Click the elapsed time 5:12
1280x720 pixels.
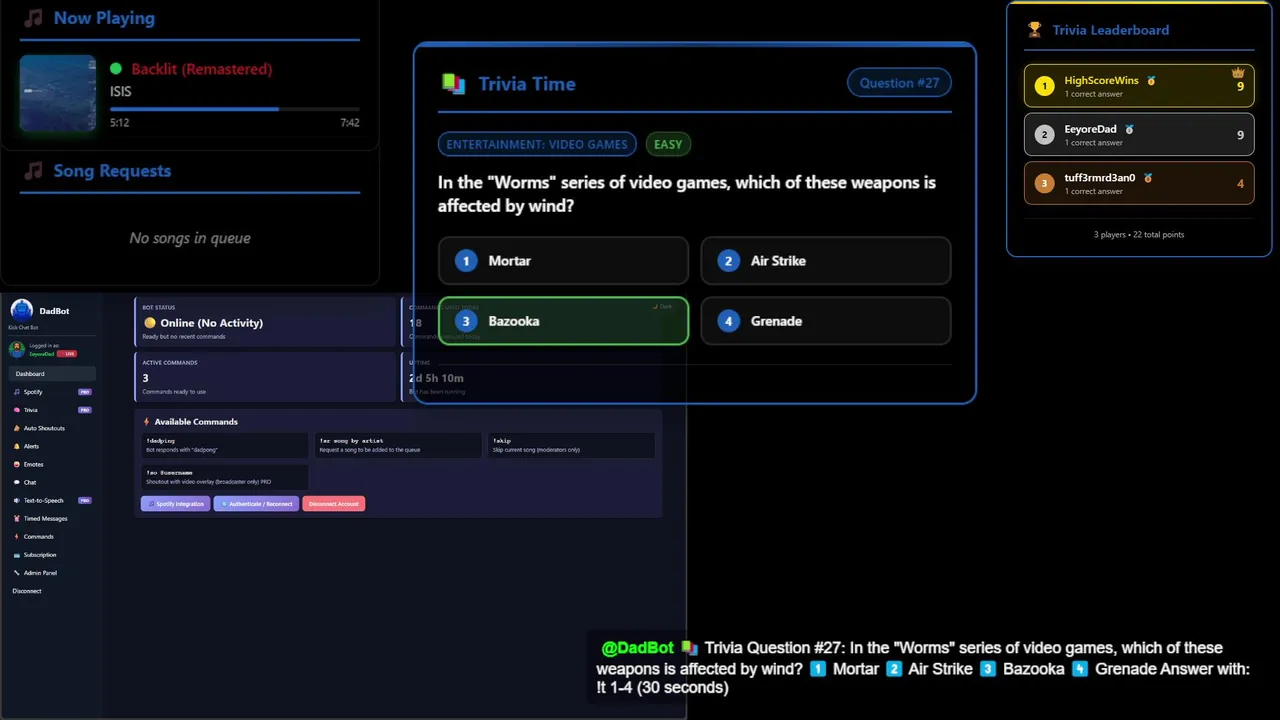[x=119, y=123]
